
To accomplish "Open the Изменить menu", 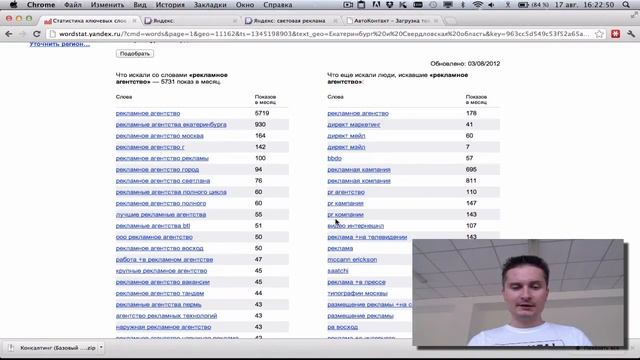I will (x=107, y=5).
